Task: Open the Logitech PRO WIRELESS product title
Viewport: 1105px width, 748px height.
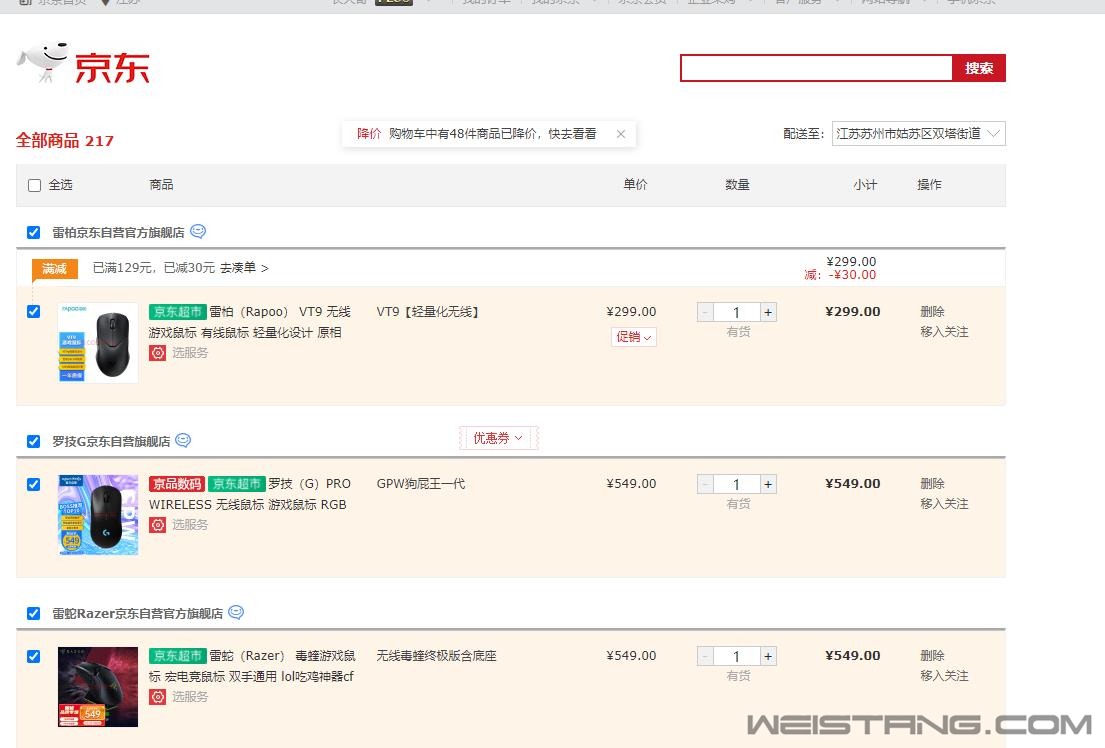Action: coord(249,494)
